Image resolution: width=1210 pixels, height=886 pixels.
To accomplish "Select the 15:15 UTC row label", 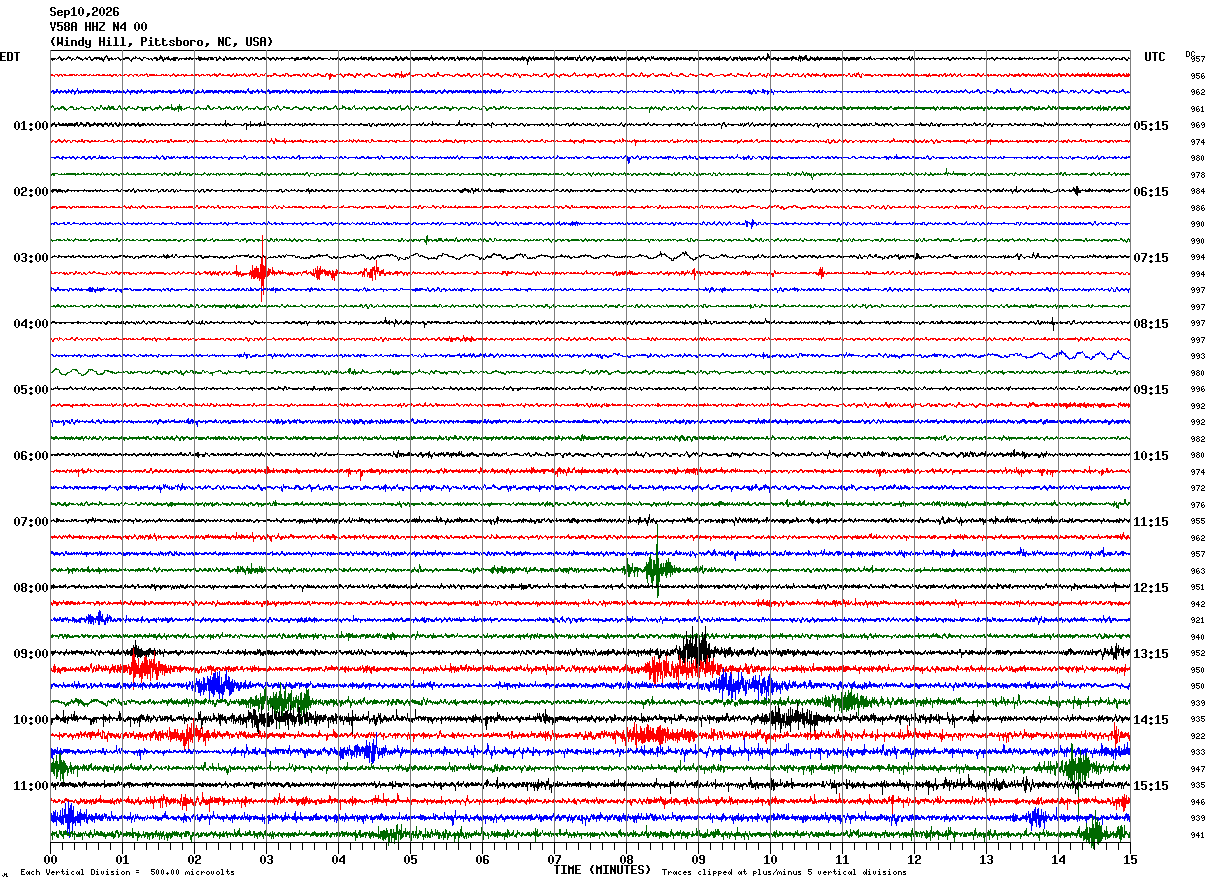I will (x=1151, y=786).
